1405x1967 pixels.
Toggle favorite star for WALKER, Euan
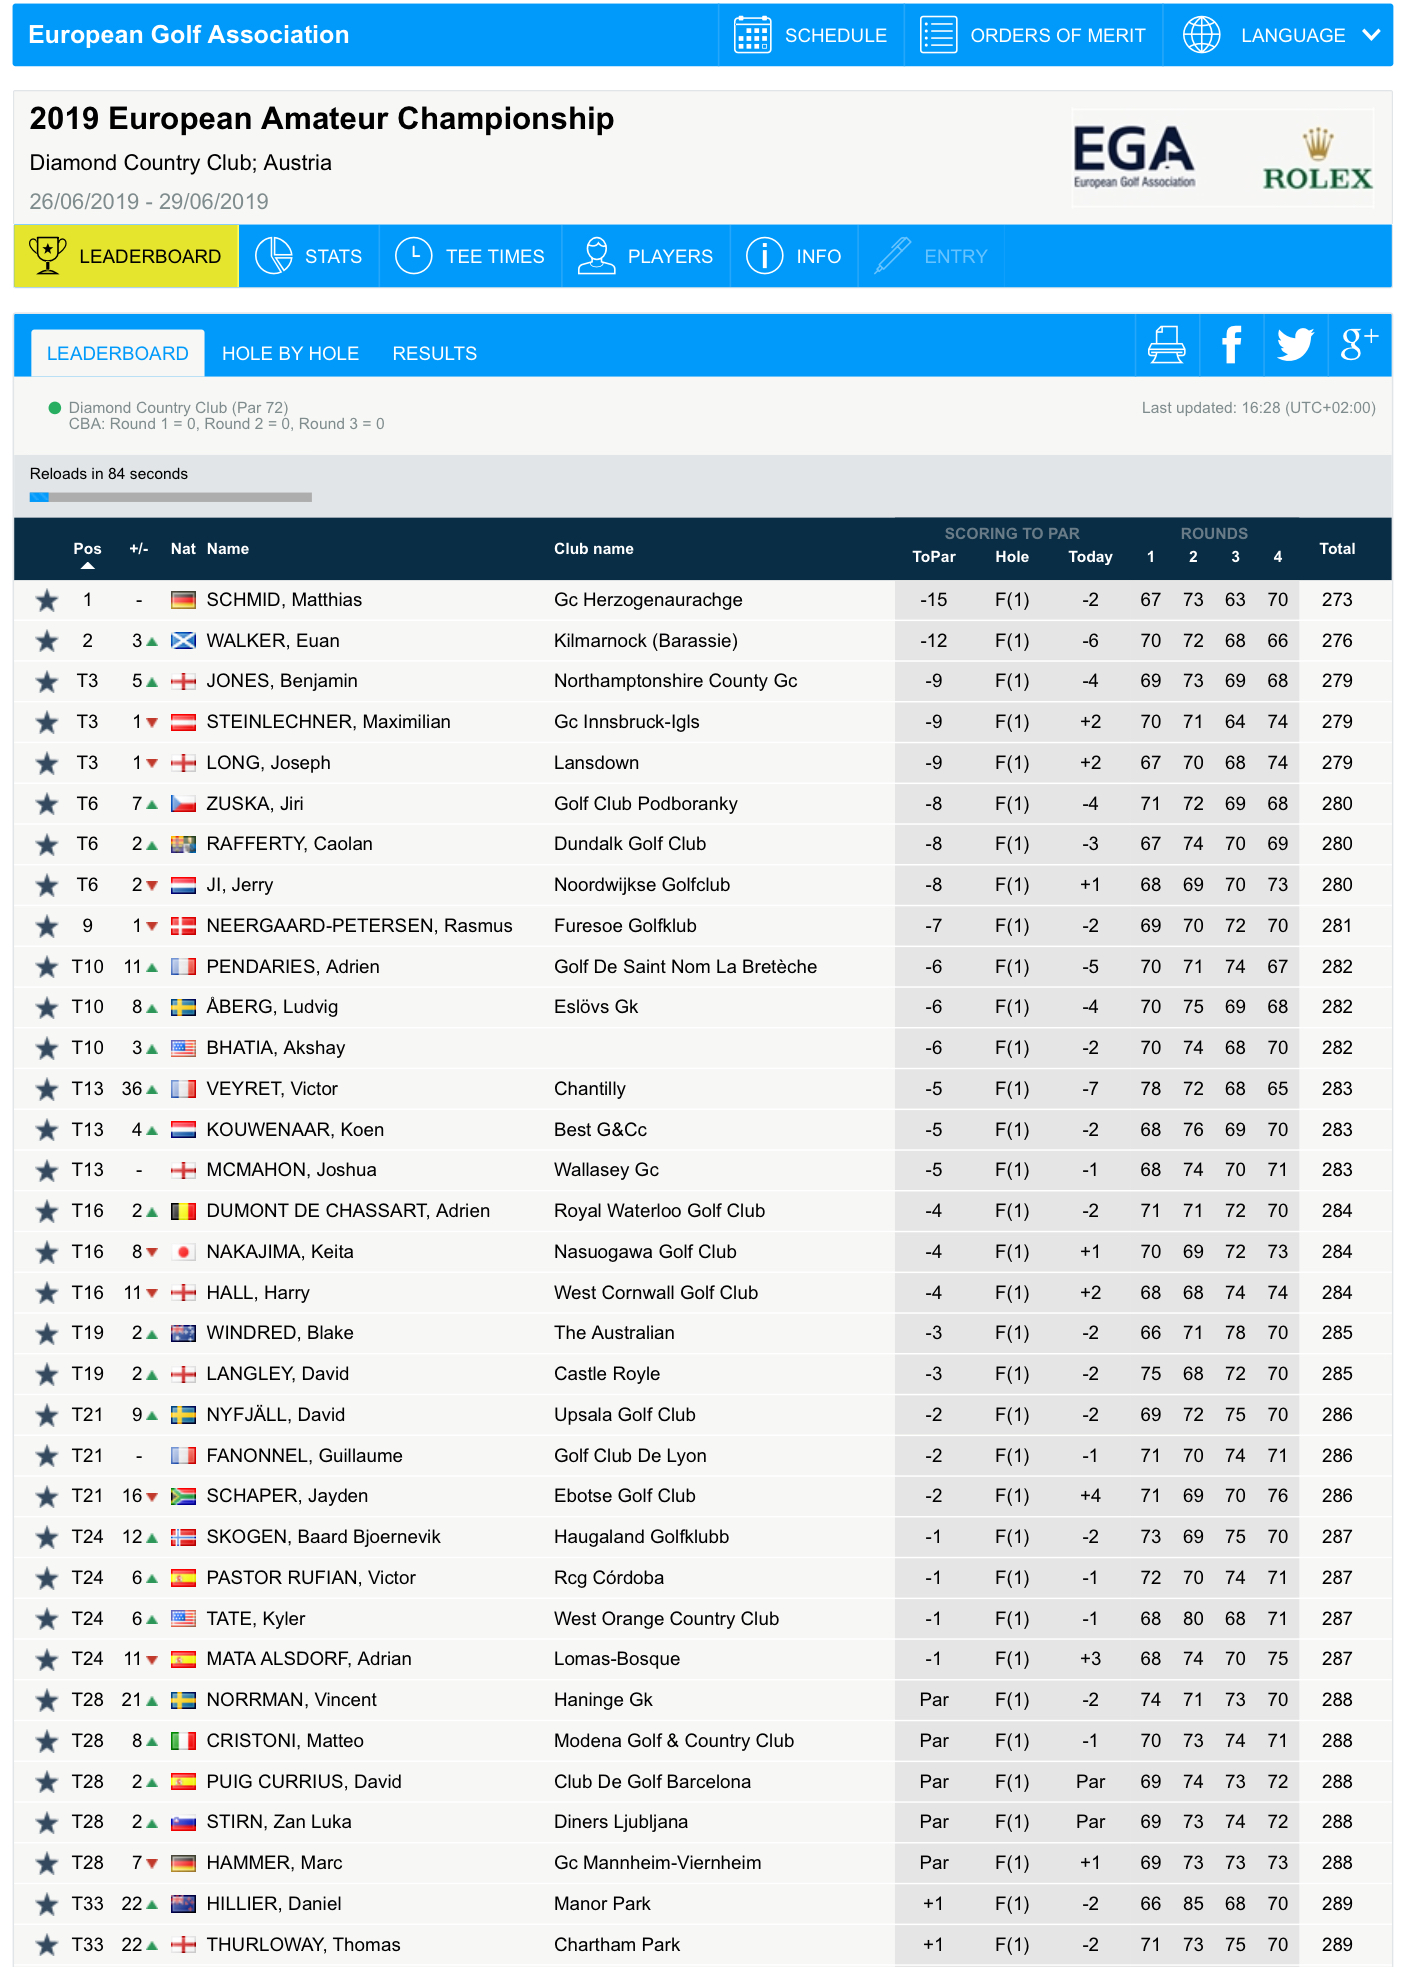[47, 641]
